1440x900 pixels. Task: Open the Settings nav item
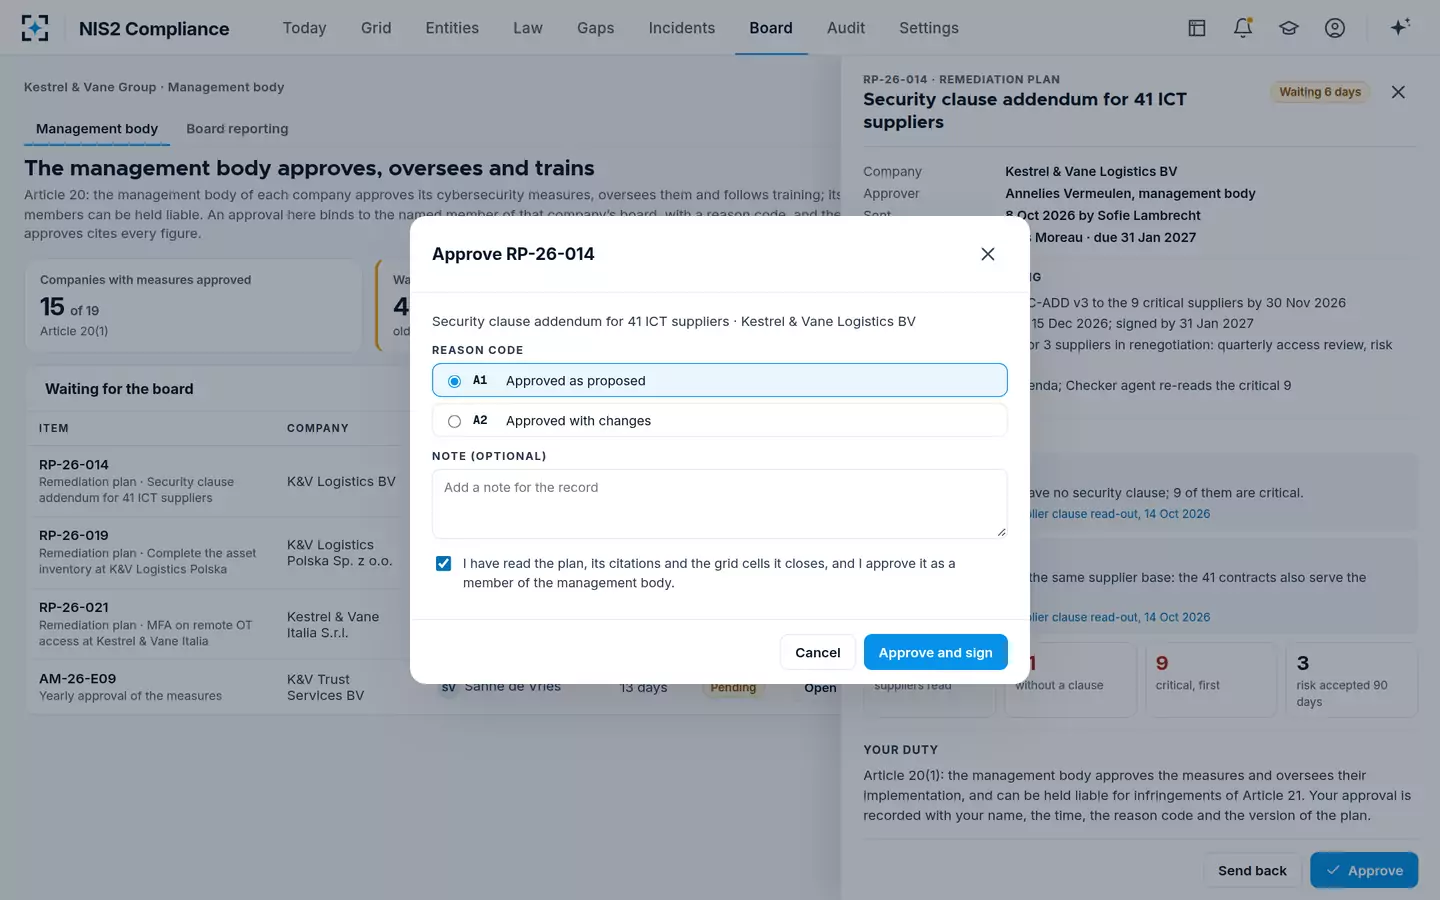coord(929,28)
